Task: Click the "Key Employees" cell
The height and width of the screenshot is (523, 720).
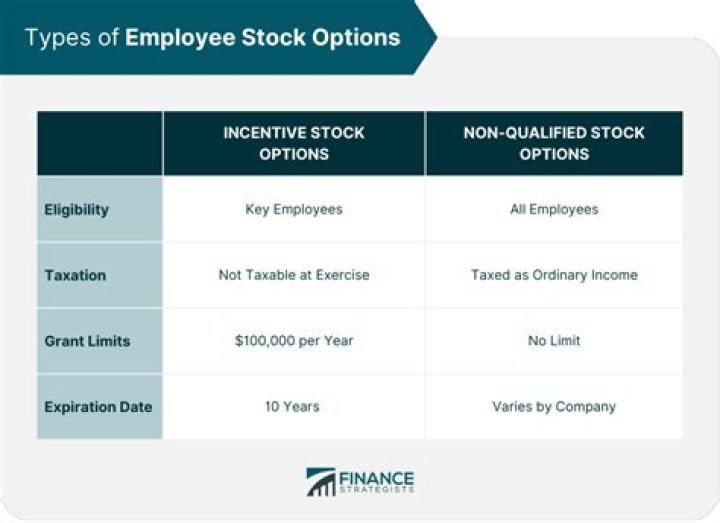Action: click(x=293, y=210)
